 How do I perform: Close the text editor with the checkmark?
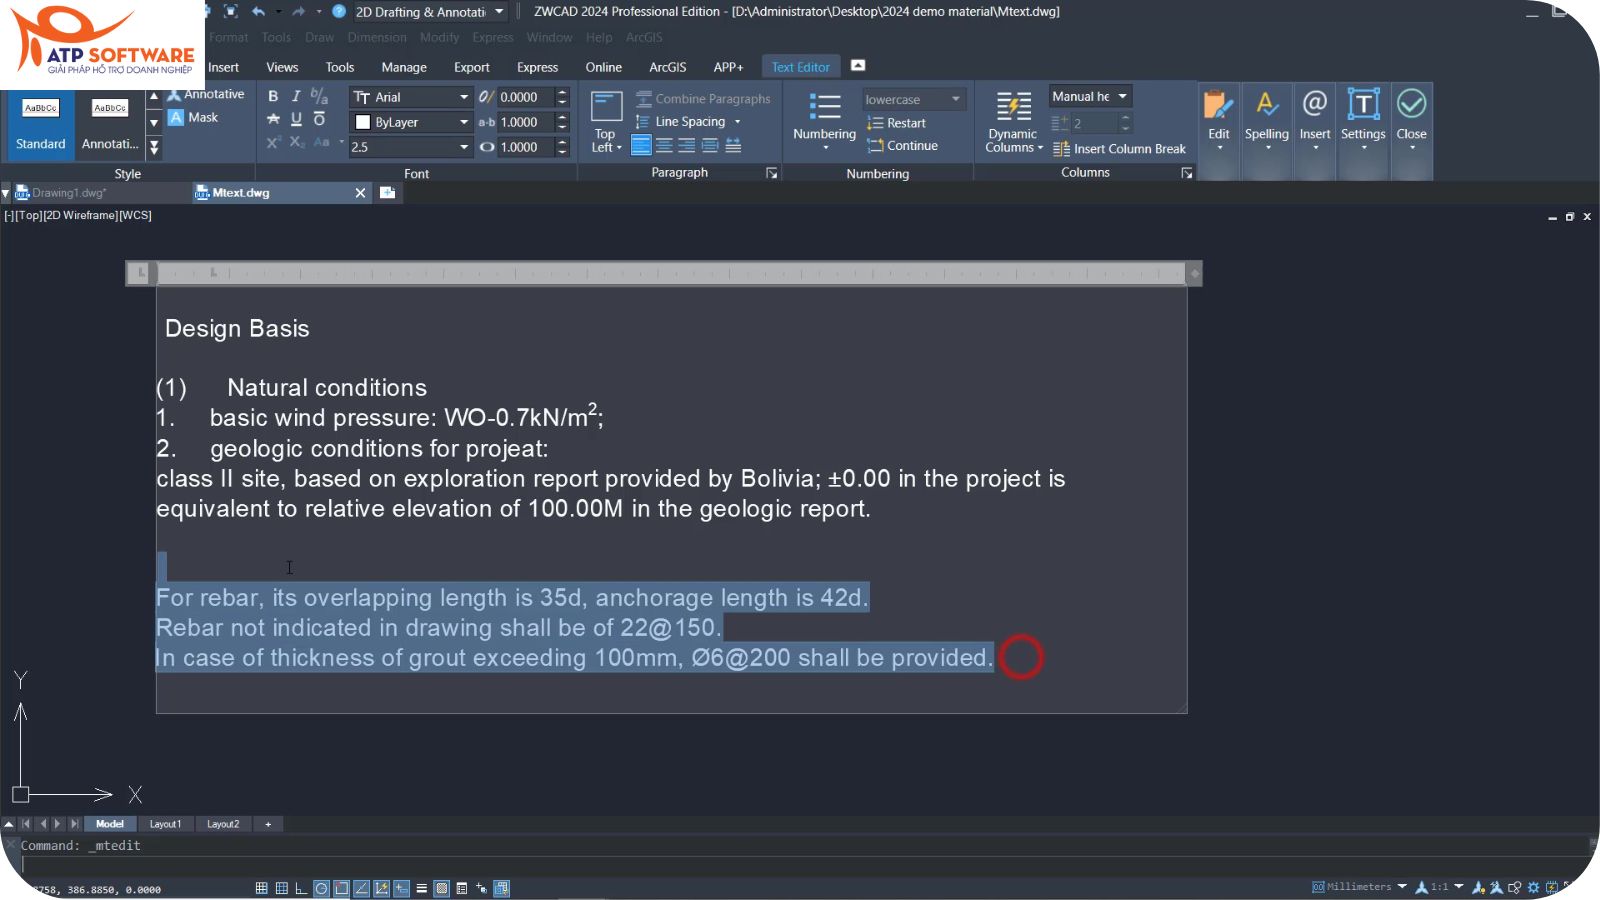(1411, 105)
